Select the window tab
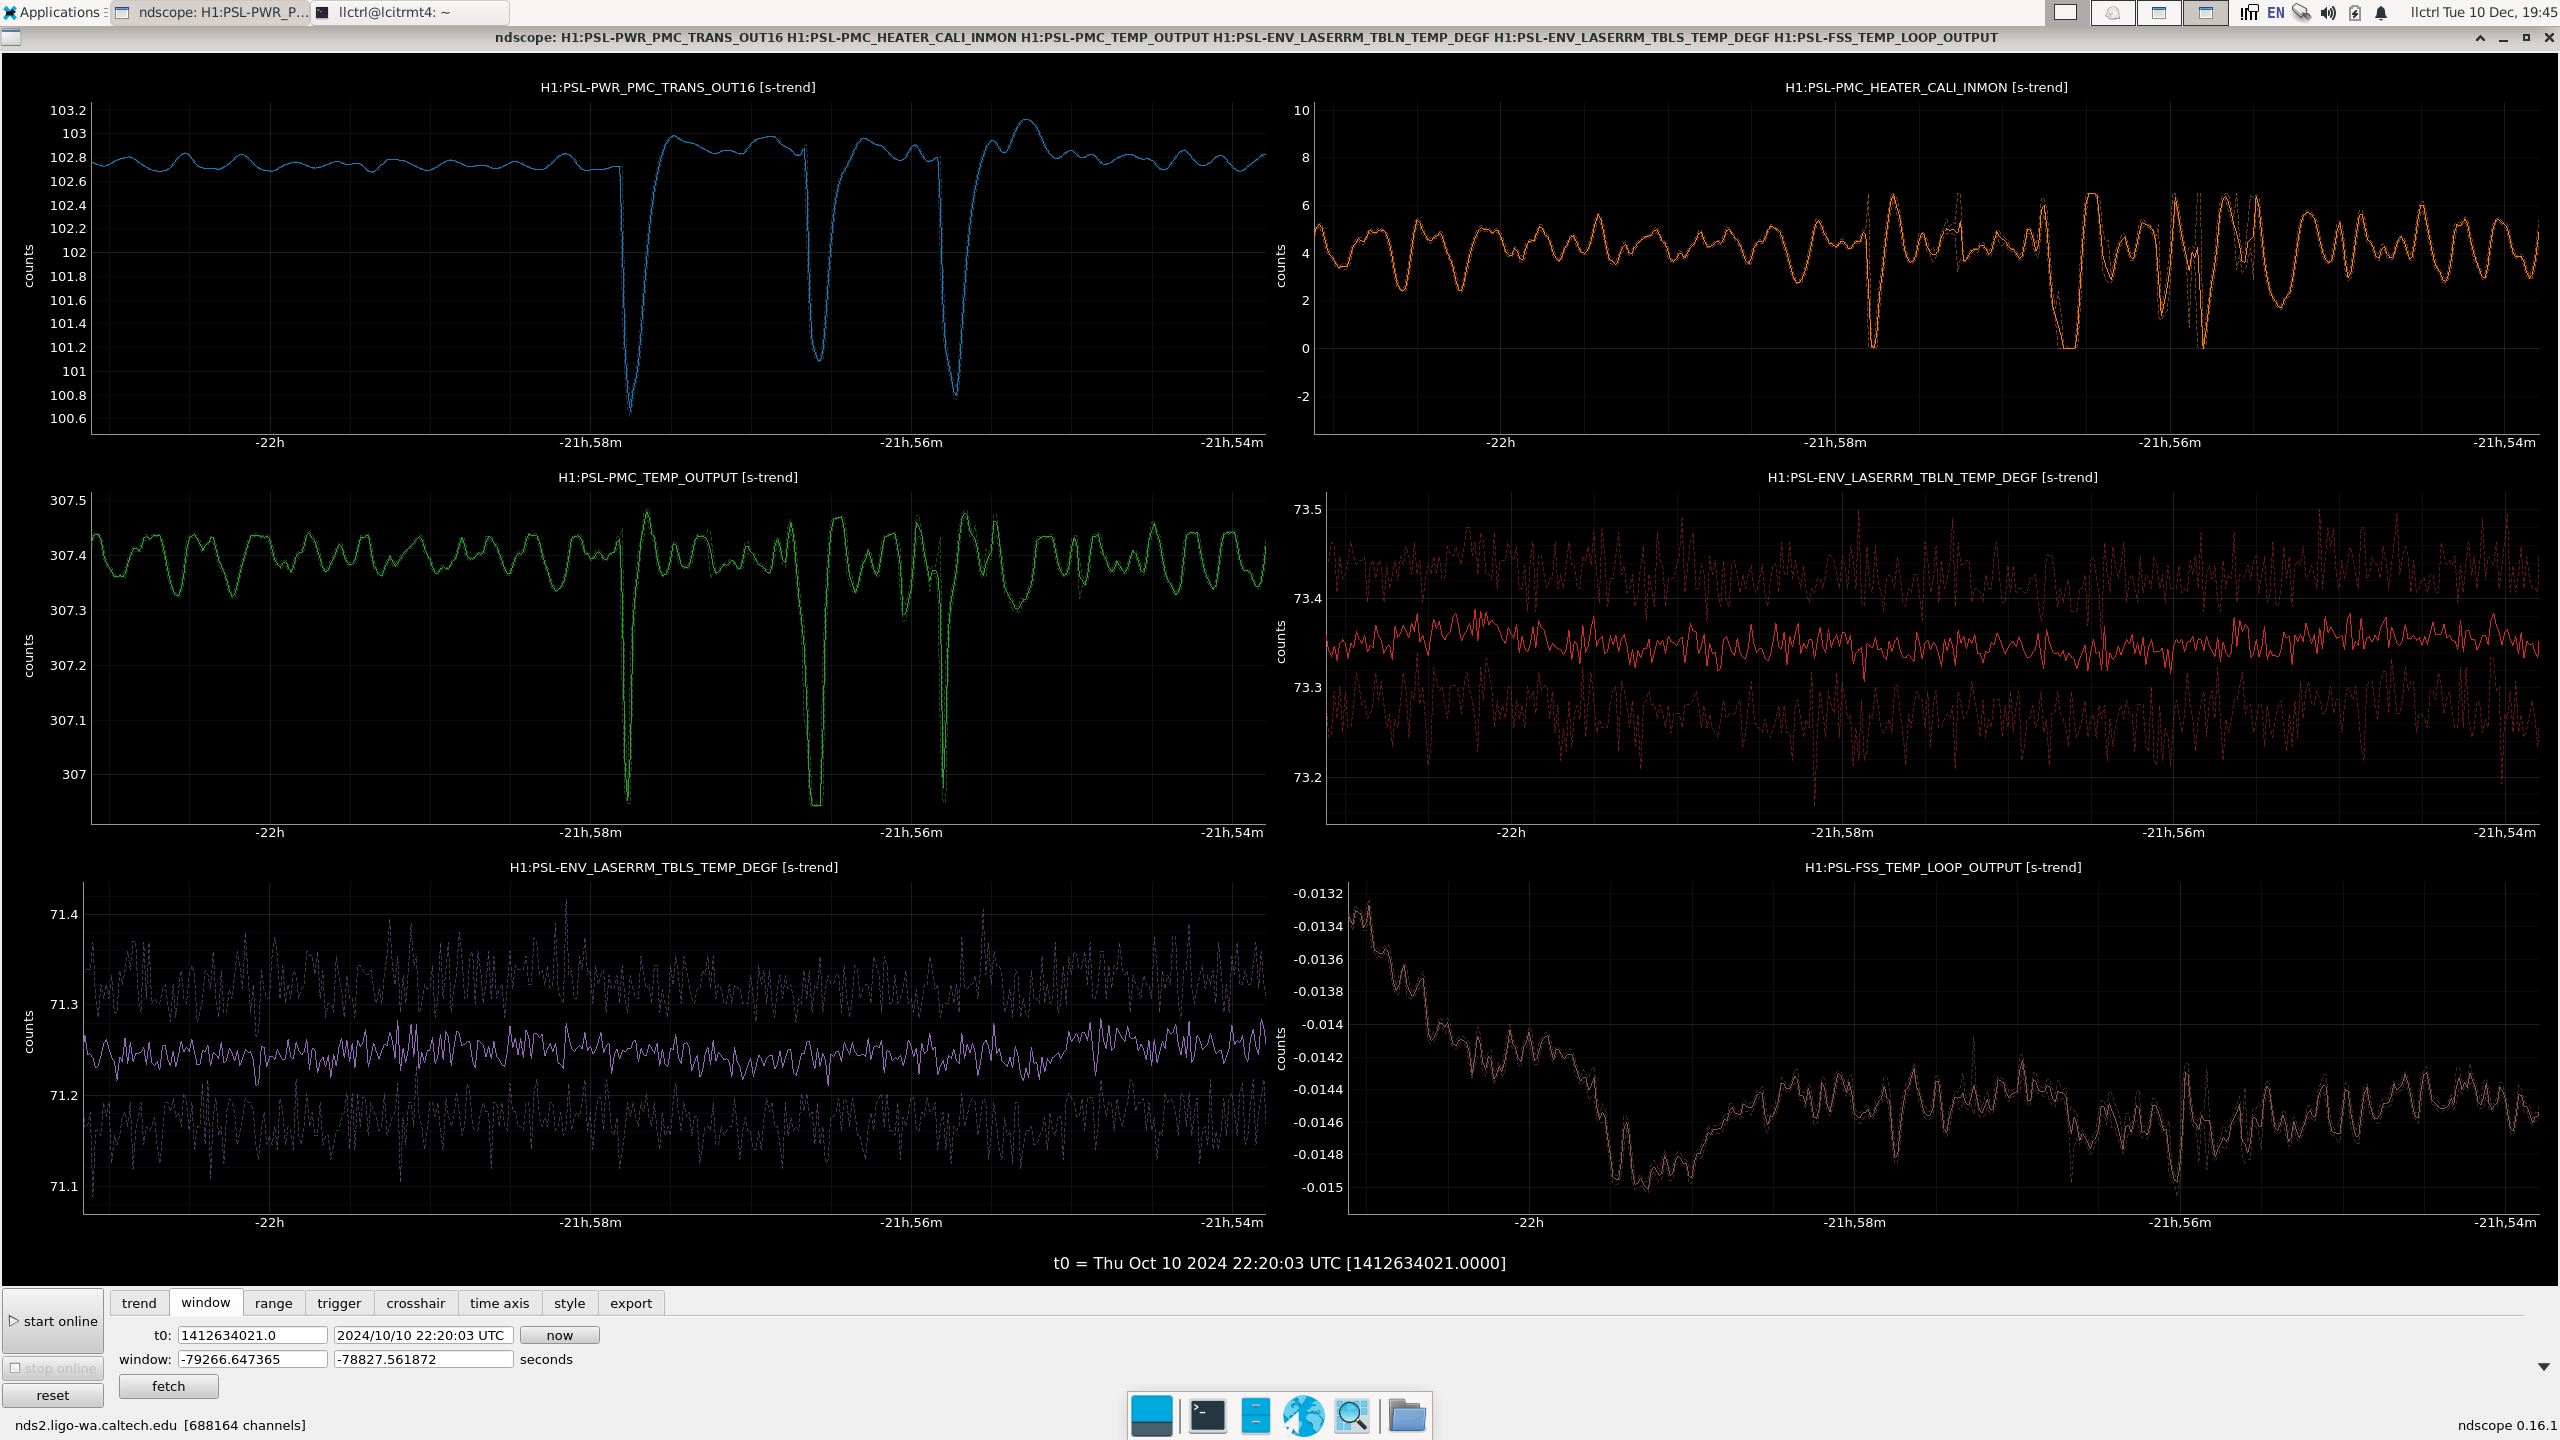 click(206, 1302)
